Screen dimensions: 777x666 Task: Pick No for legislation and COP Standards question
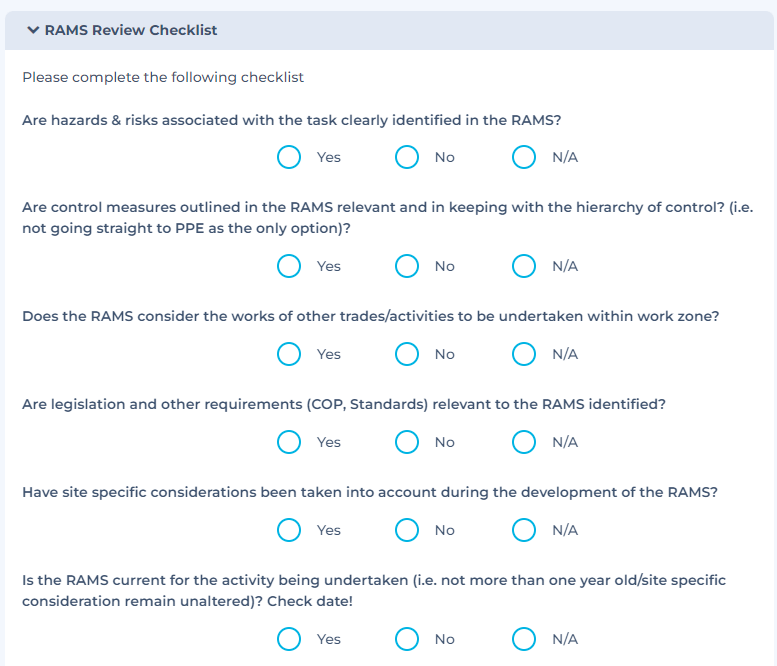pyautogui.click(x=407, y=442)
